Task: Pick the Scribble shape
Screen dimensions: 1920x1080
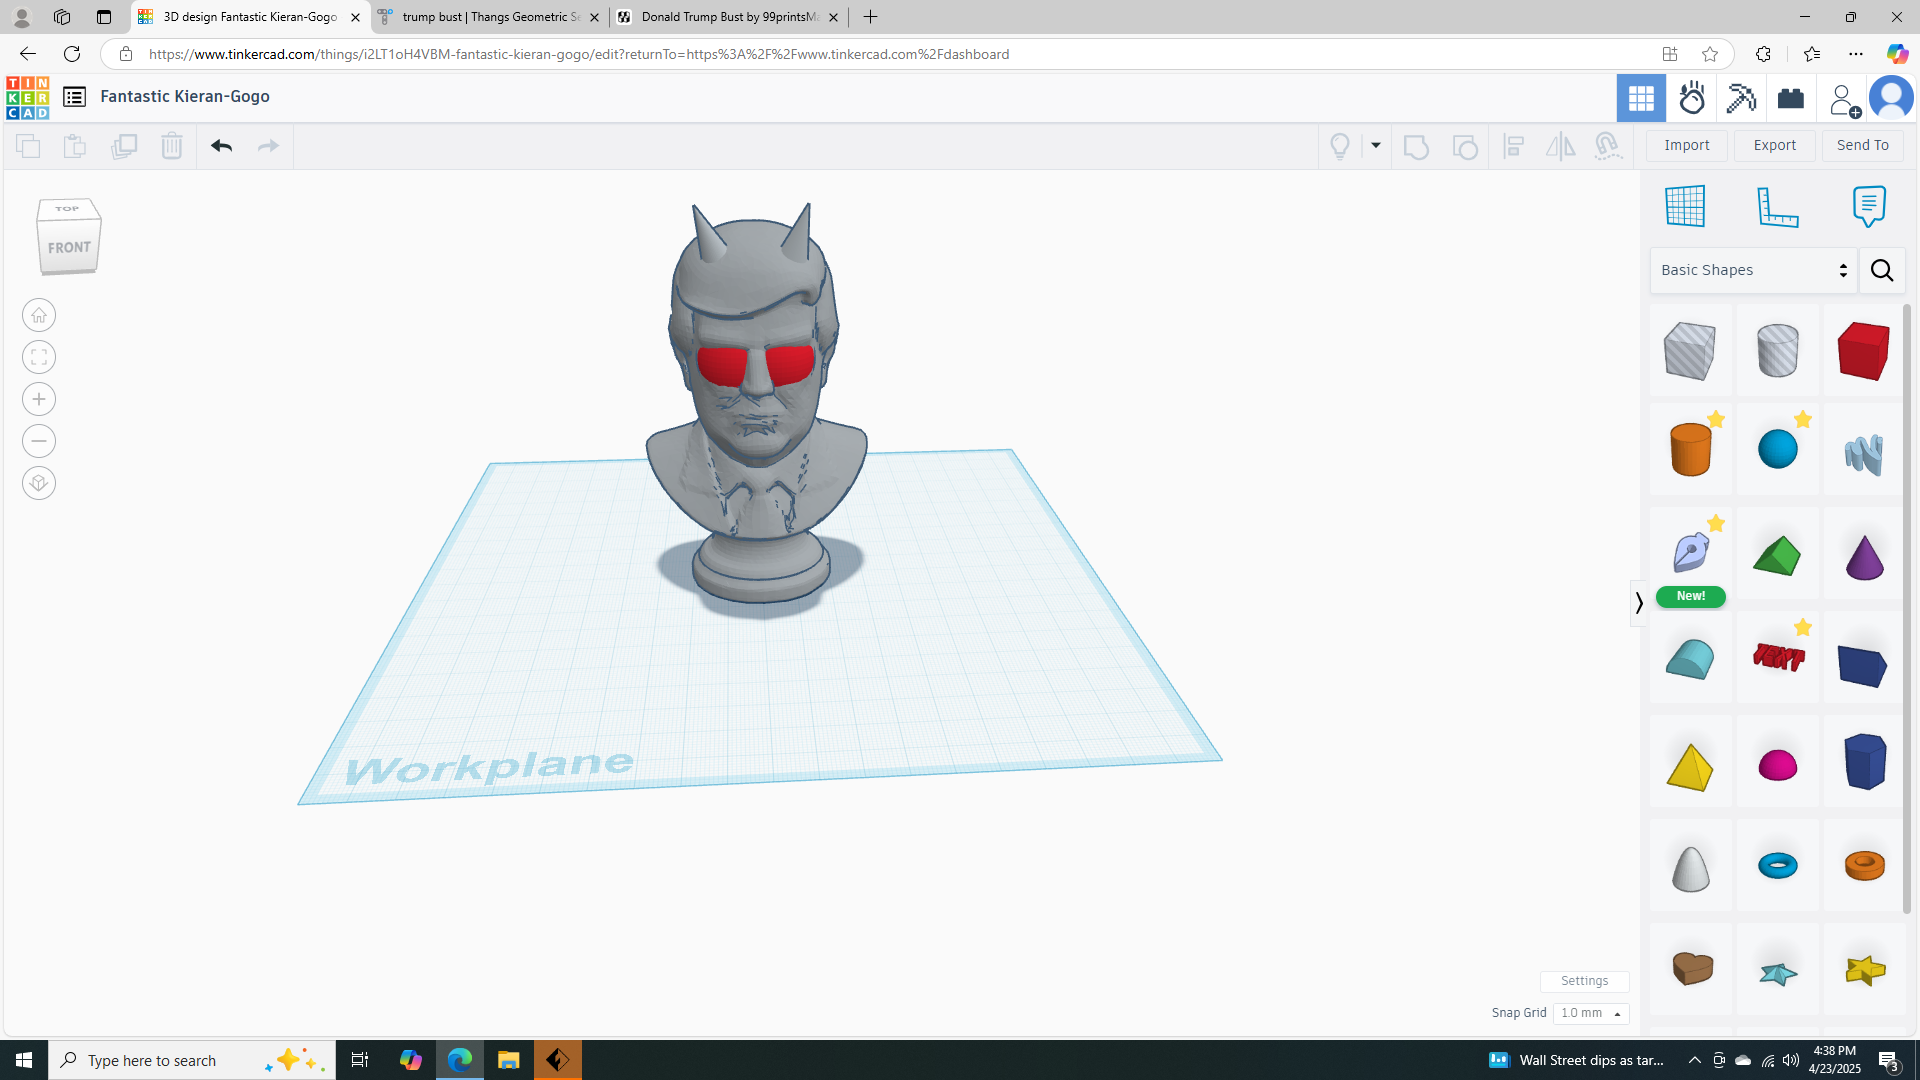Action: (1863, 453)
